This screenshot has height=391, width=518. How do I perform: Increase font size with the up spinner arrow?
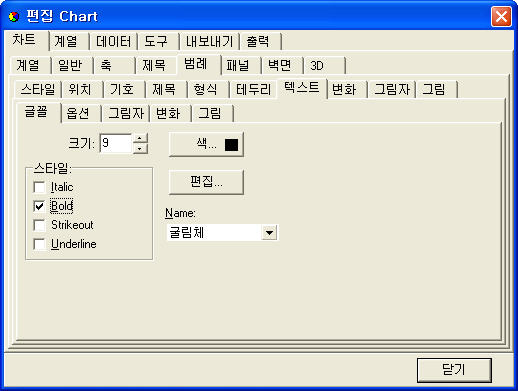140,138
